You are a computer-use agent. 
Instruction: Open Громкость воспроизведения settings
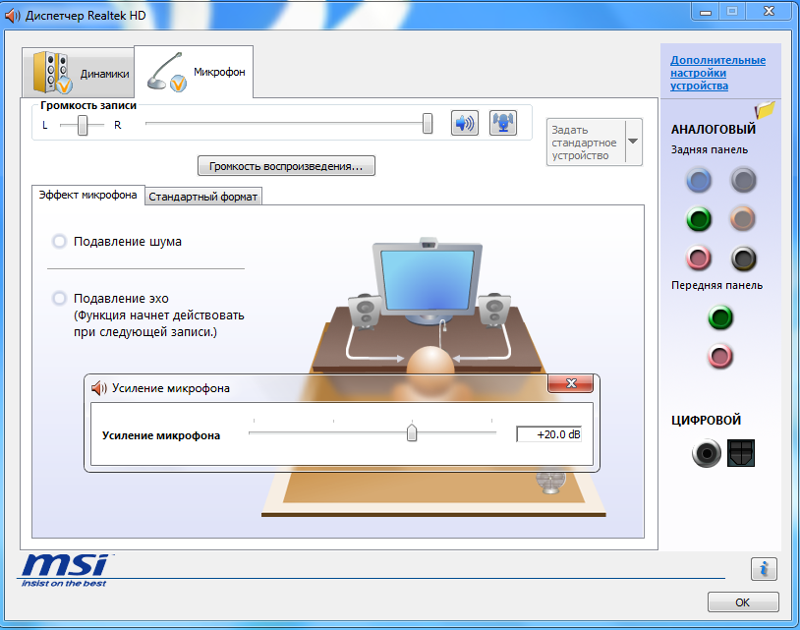(286, 166)
